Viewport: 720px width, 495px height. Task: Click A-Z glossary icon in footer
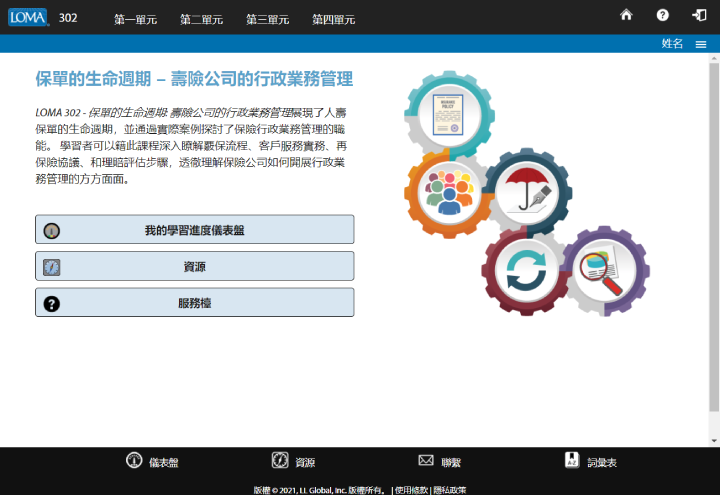pyautogui.click(x=572, y=460)
